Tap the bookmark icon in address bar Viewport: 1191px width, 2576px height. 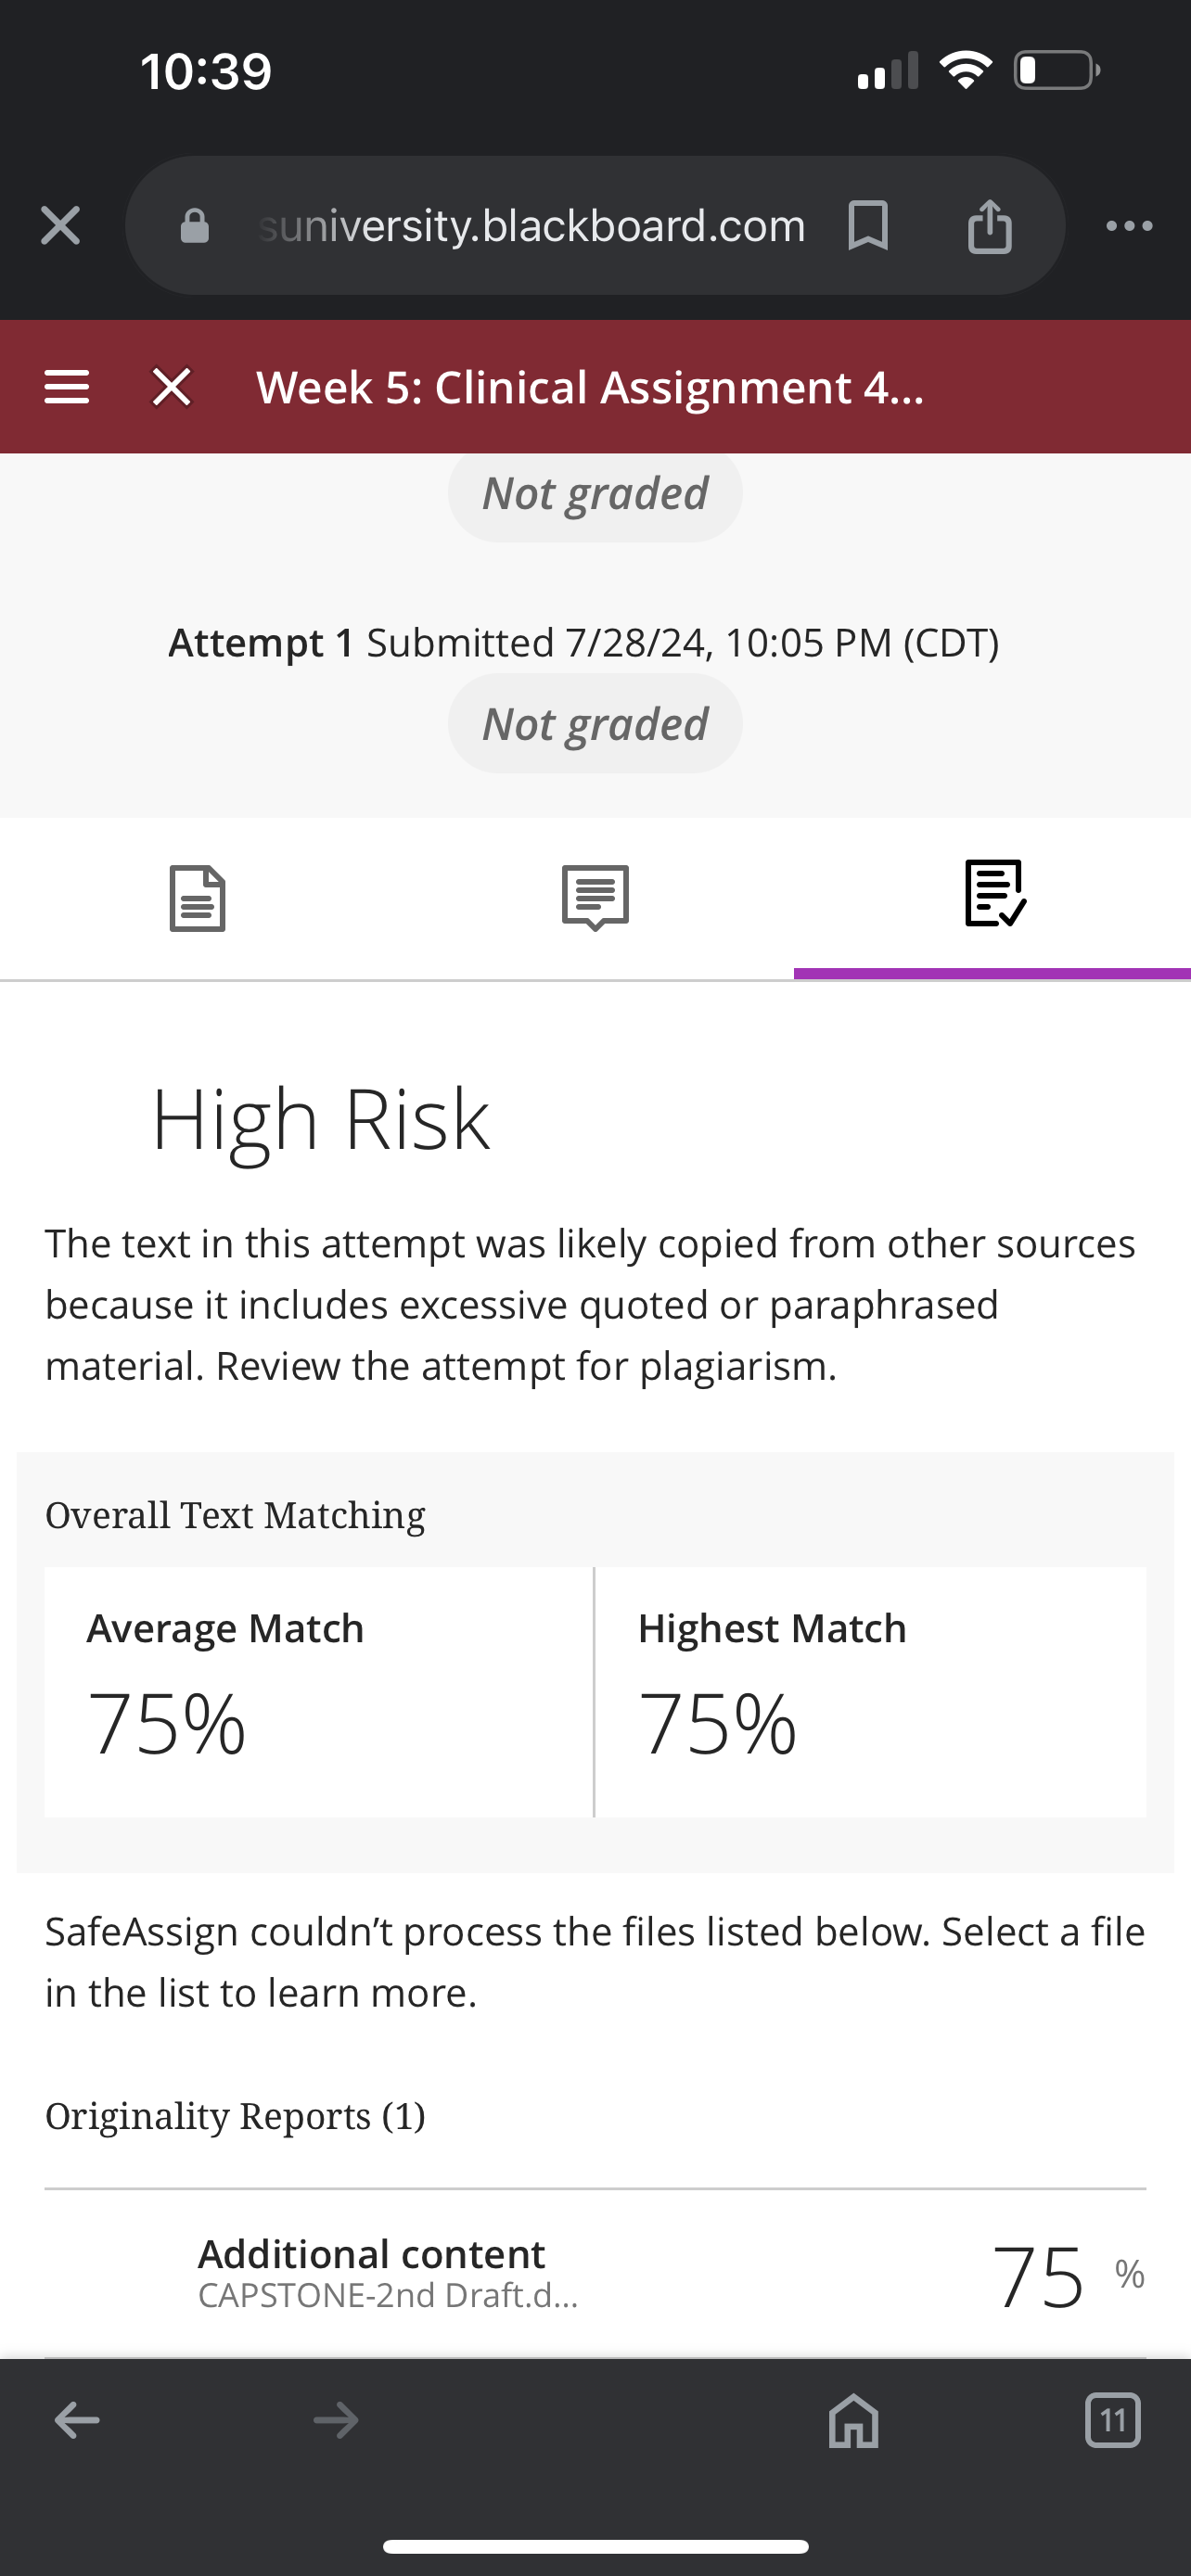coord(867,225)
